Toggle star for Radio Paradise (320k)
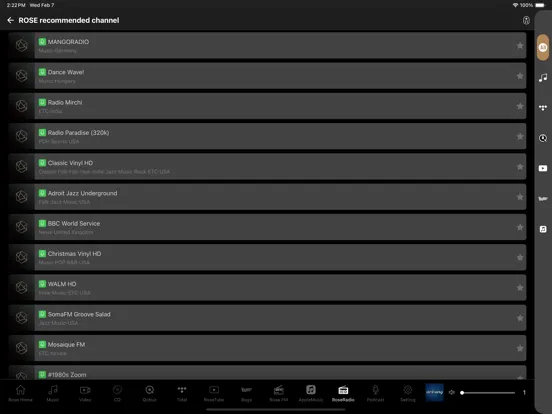The height and width of the screenshot is (414, 552). [x=520, y=137]
